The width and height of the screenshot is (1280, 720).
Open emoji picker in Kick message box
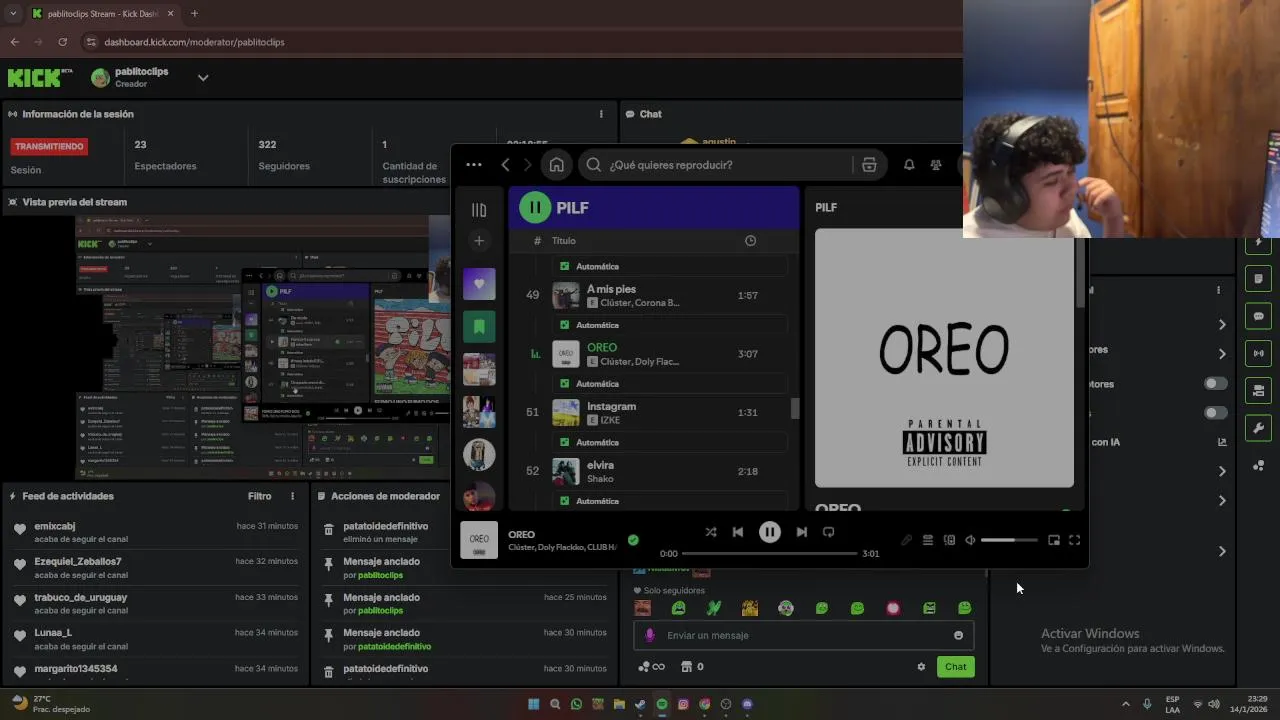(958, 635)
